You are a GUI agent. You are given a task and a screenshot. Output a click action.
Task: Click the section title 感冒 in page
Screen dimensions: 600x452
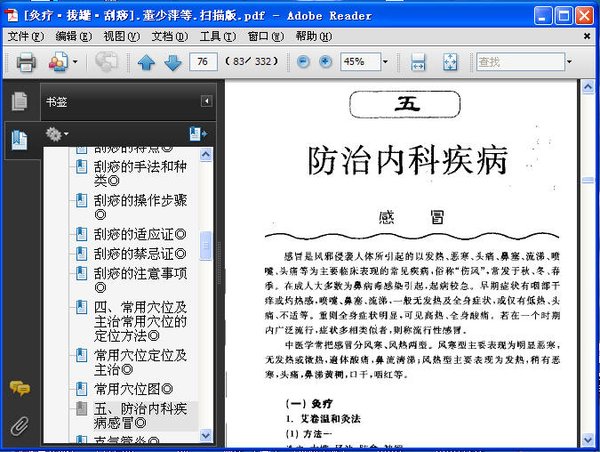412,217
